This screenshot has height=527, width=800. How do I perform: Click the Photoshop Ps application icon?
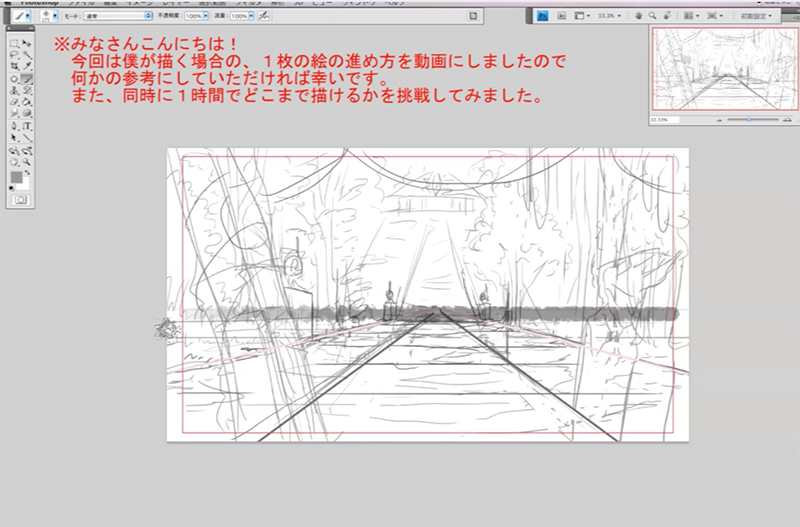(542, 16)
